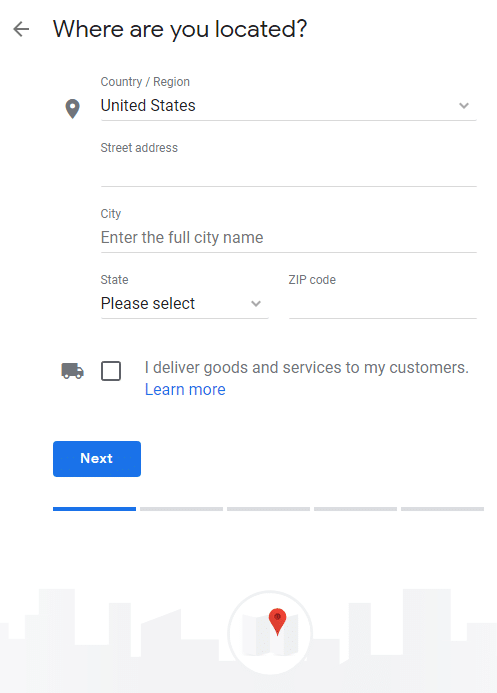Open the State dropdown showing Please select

pos(185,304)
